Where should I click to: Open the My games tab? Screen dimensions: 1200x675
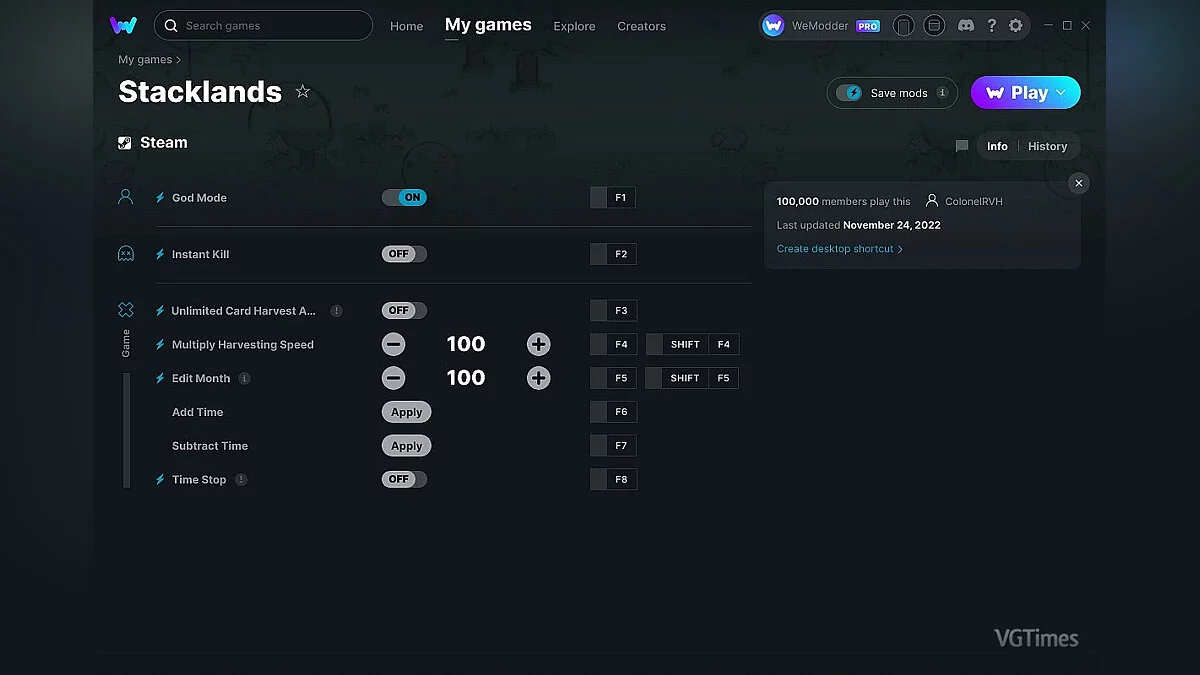click(488, 25)
